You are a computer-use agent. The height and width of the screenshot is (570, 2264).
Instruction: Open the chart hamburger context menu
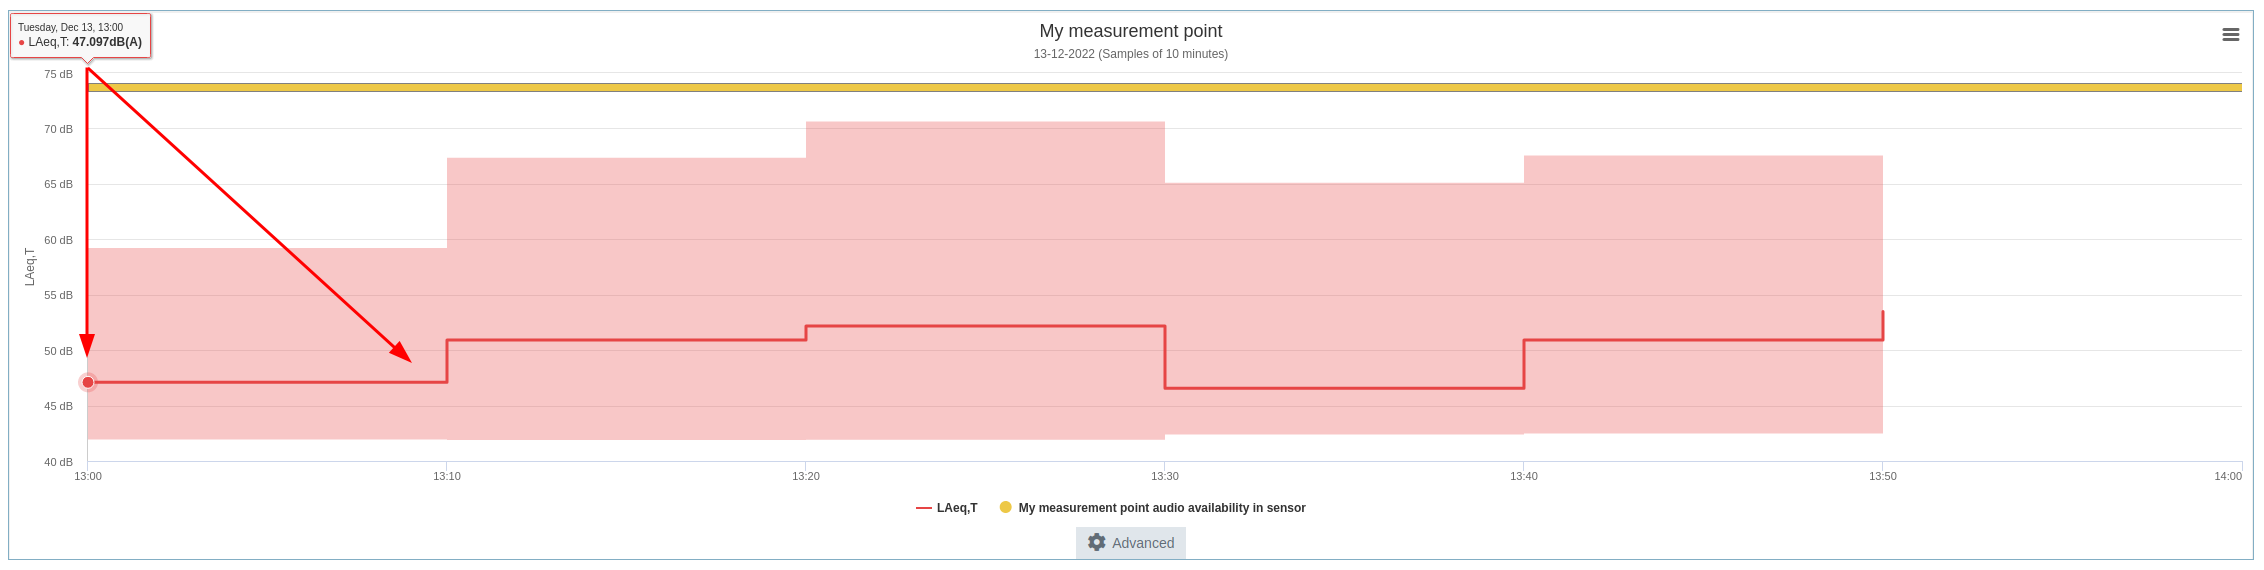pos(2230,35)
